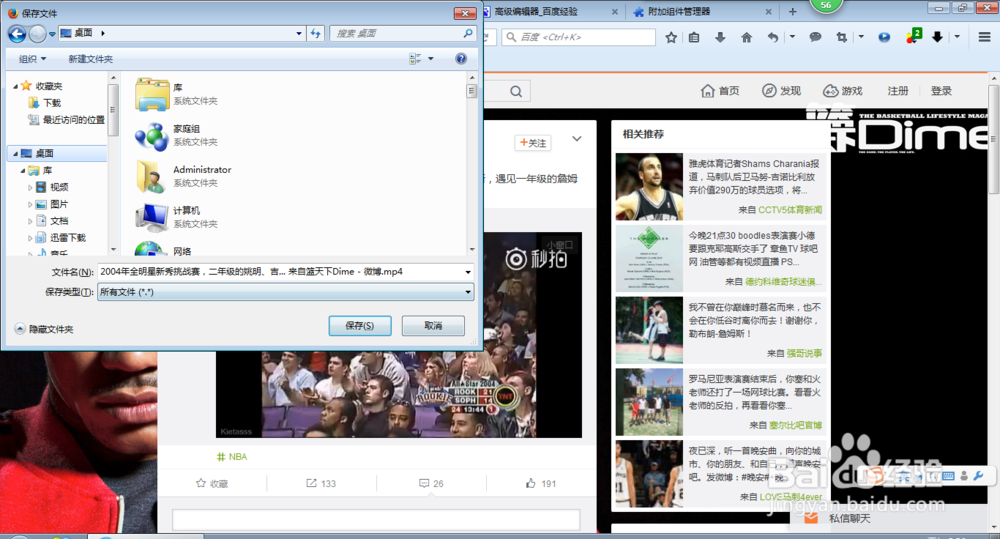Screen dimensions: 1000x539
Task: Refresh the save dialog location
Action: pyautogui.click(x=316, y=33)
